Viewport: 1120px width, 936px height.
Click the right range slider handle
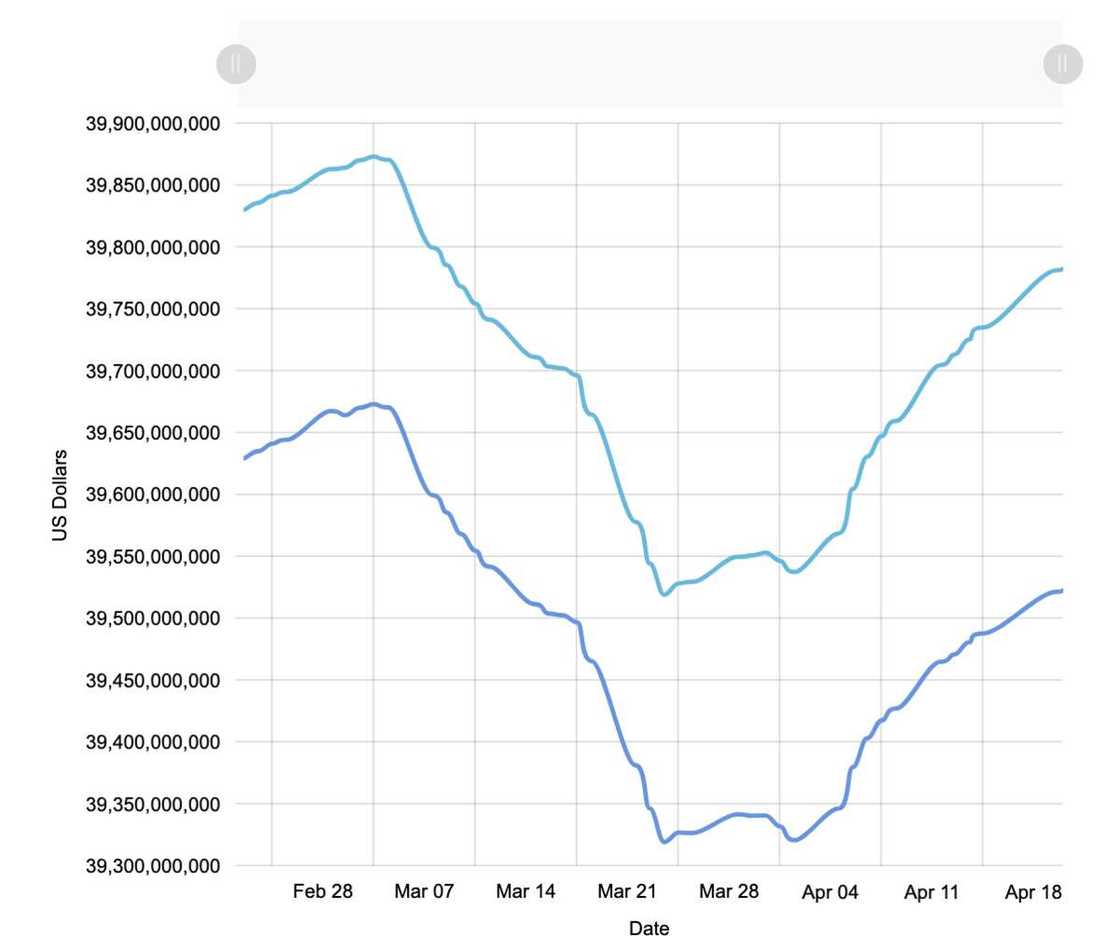[x=1062, y=65]
